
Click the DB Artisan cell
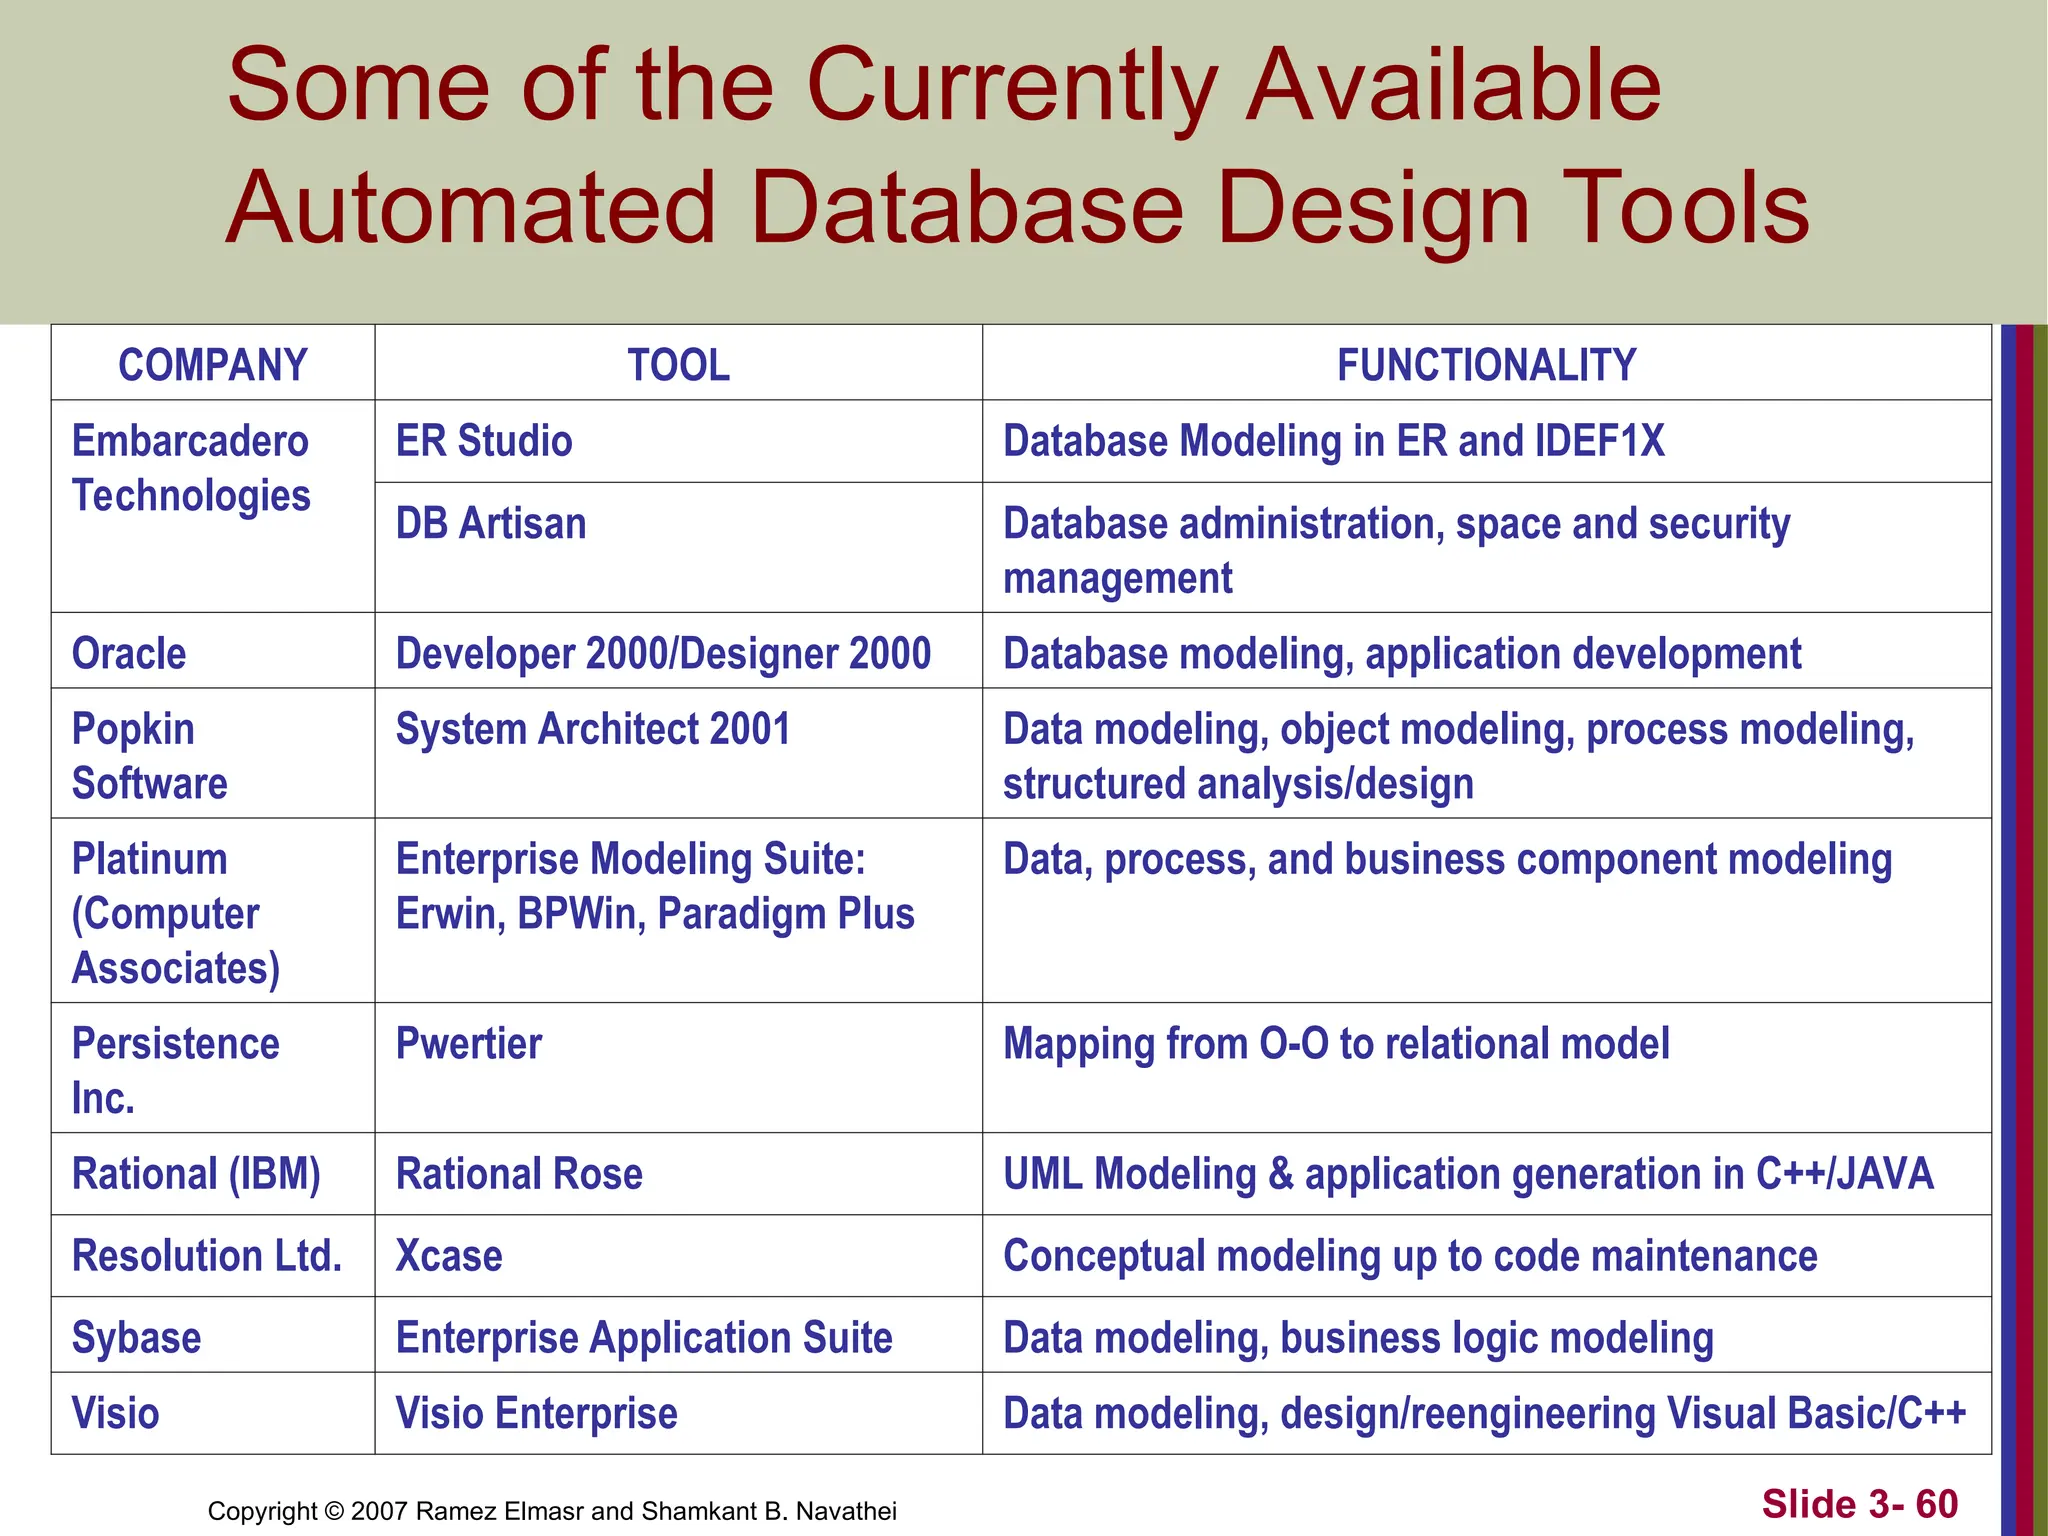(679, 547)
